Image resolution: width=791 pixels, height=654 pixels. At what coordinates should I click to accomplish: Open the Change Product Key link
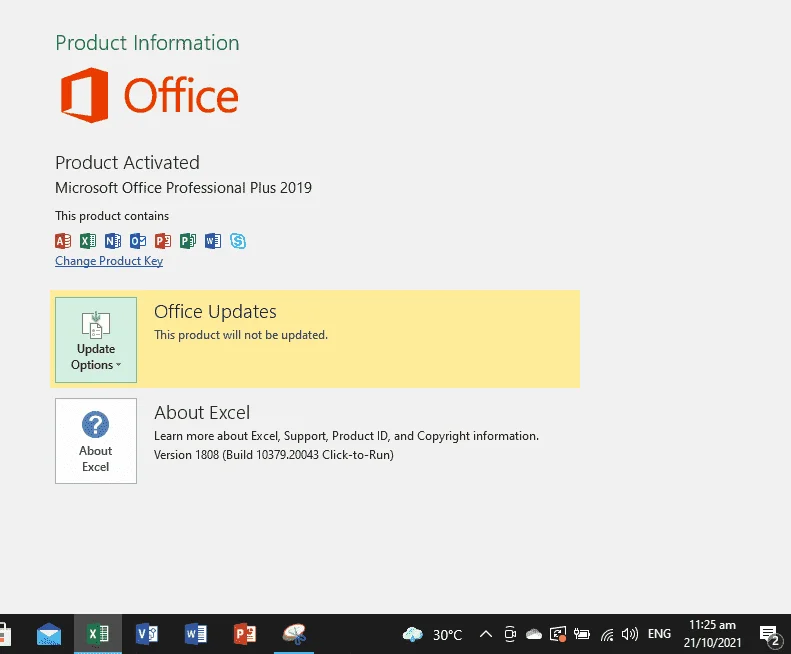pos(109,261)
